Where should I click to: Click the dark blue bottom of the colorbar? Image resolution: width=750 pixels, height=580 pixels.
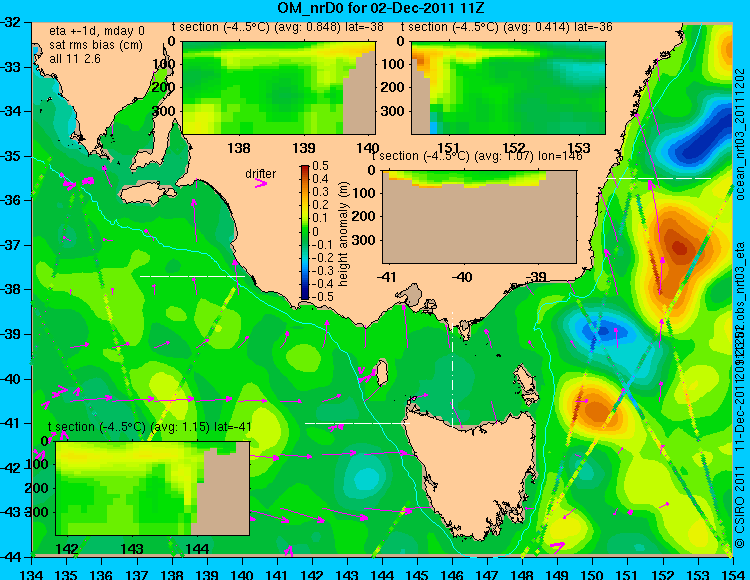(305, 295)
